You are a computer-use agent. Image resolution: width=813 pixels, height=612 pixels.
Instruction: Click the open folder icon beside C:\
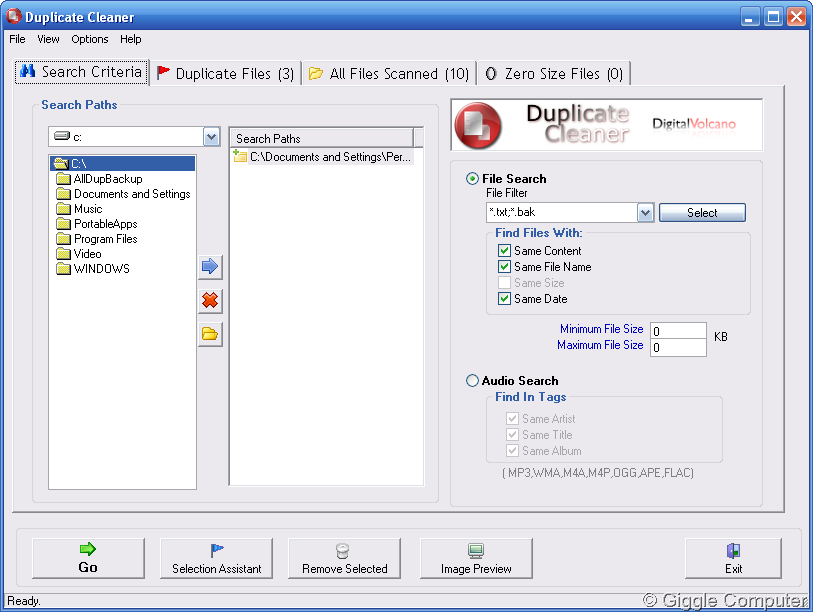(x=61, y=164)
